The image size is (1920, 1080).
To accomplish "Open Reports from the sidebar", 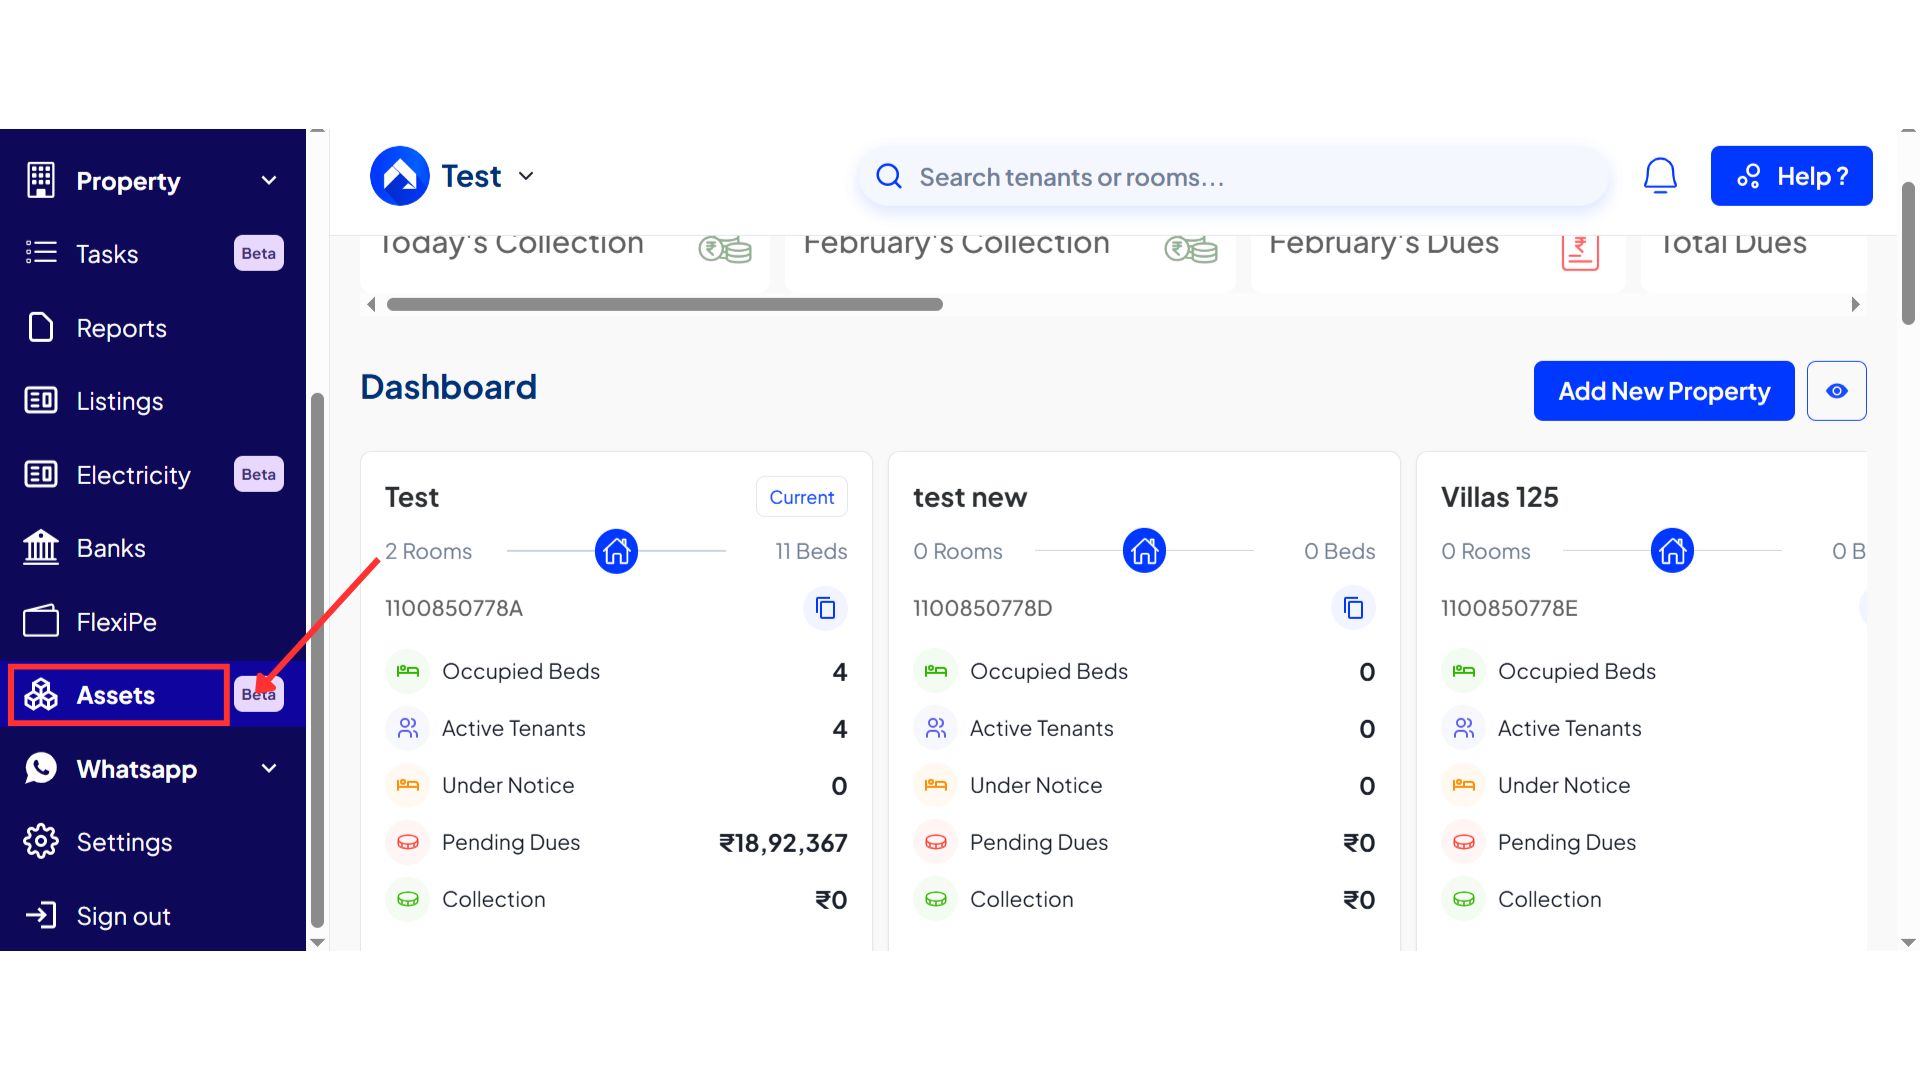I will point(120,328).
